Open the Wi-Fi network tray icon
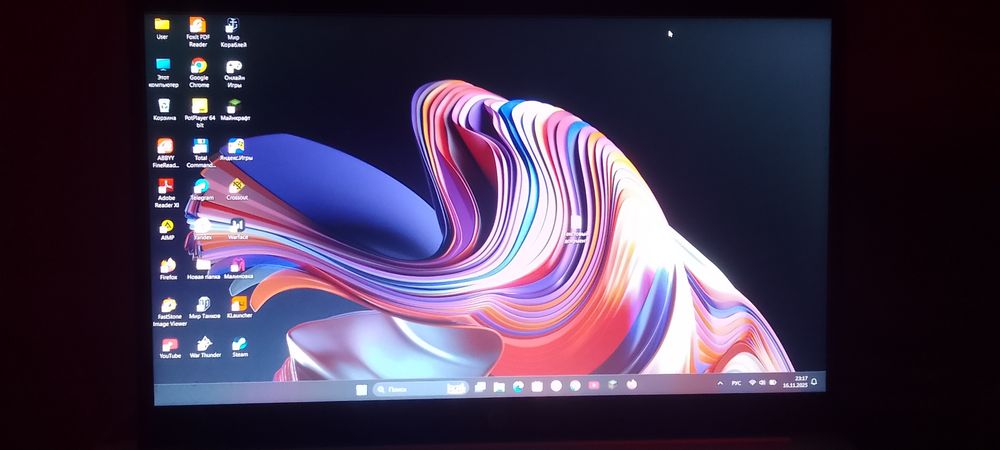Image resolution: width=1000 pixels, height=450 pixels. click(752, 382)
